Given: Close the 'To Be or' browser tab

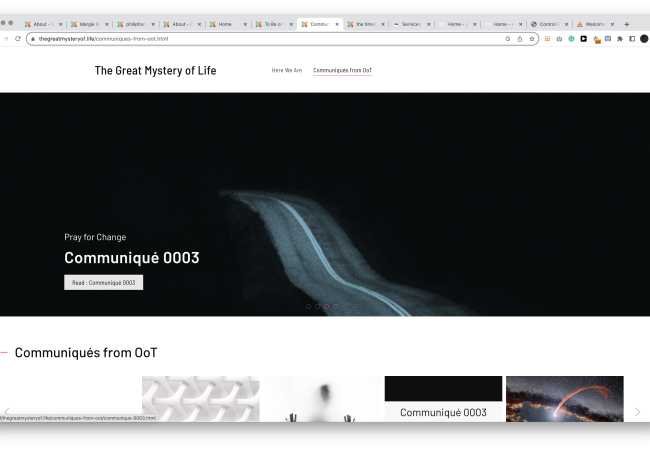Looking at the screenshot, I should (291, 24).
